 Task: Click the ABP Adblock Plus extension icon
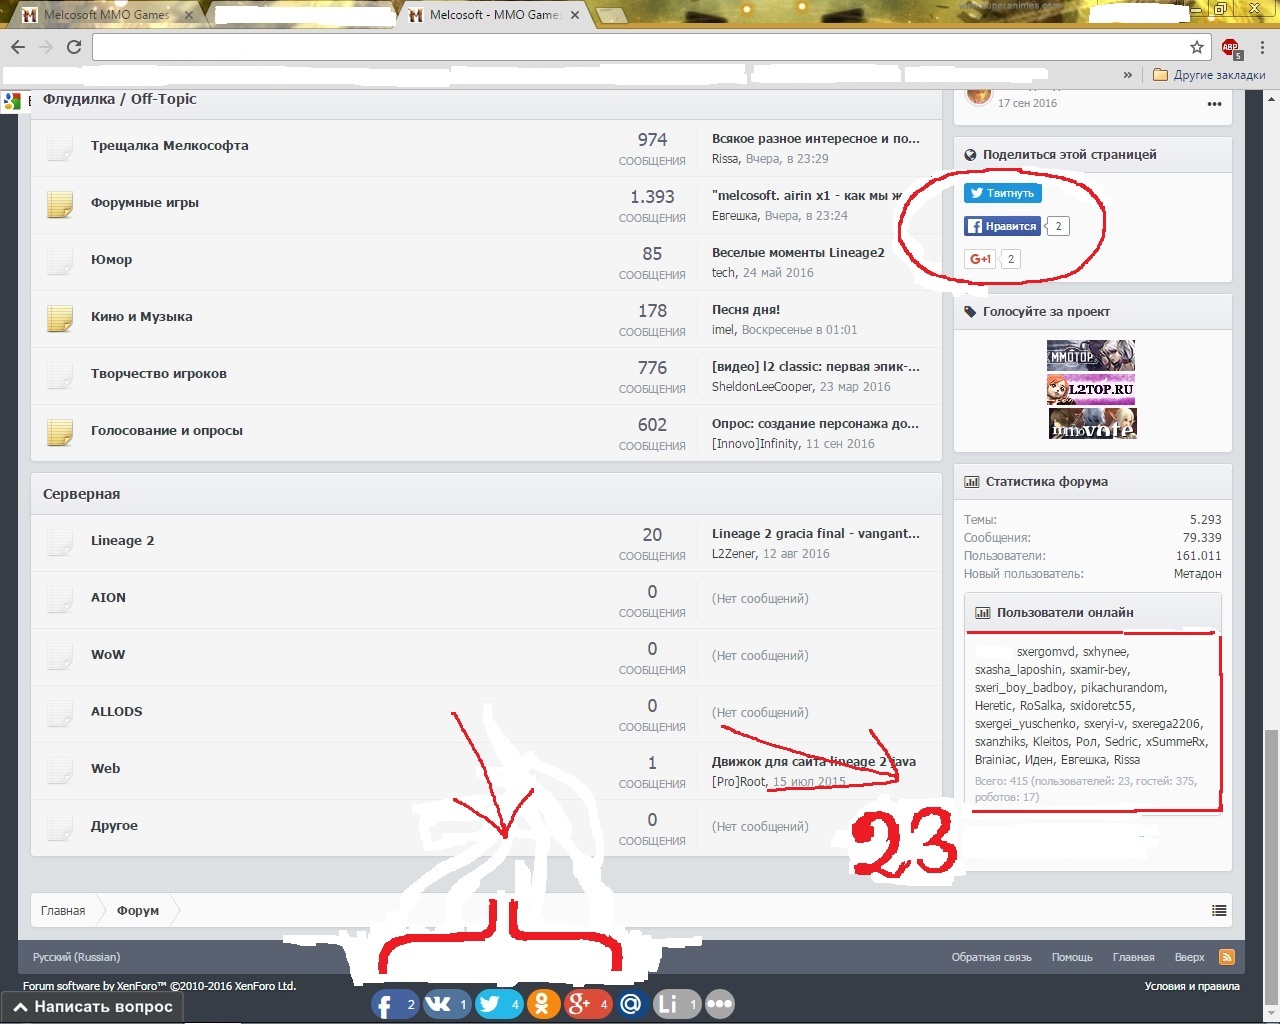pos(1231,48)
